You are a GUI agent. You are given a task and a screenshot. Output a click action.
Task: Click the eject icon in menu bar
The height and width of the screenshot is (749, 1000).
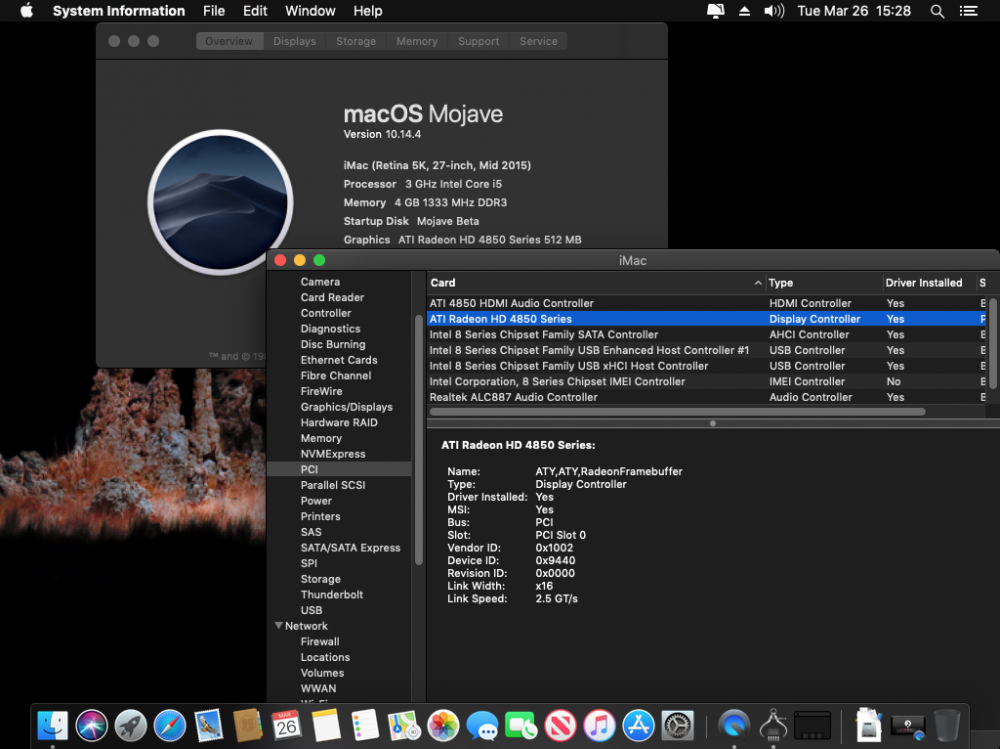click(x=744, y=11)
